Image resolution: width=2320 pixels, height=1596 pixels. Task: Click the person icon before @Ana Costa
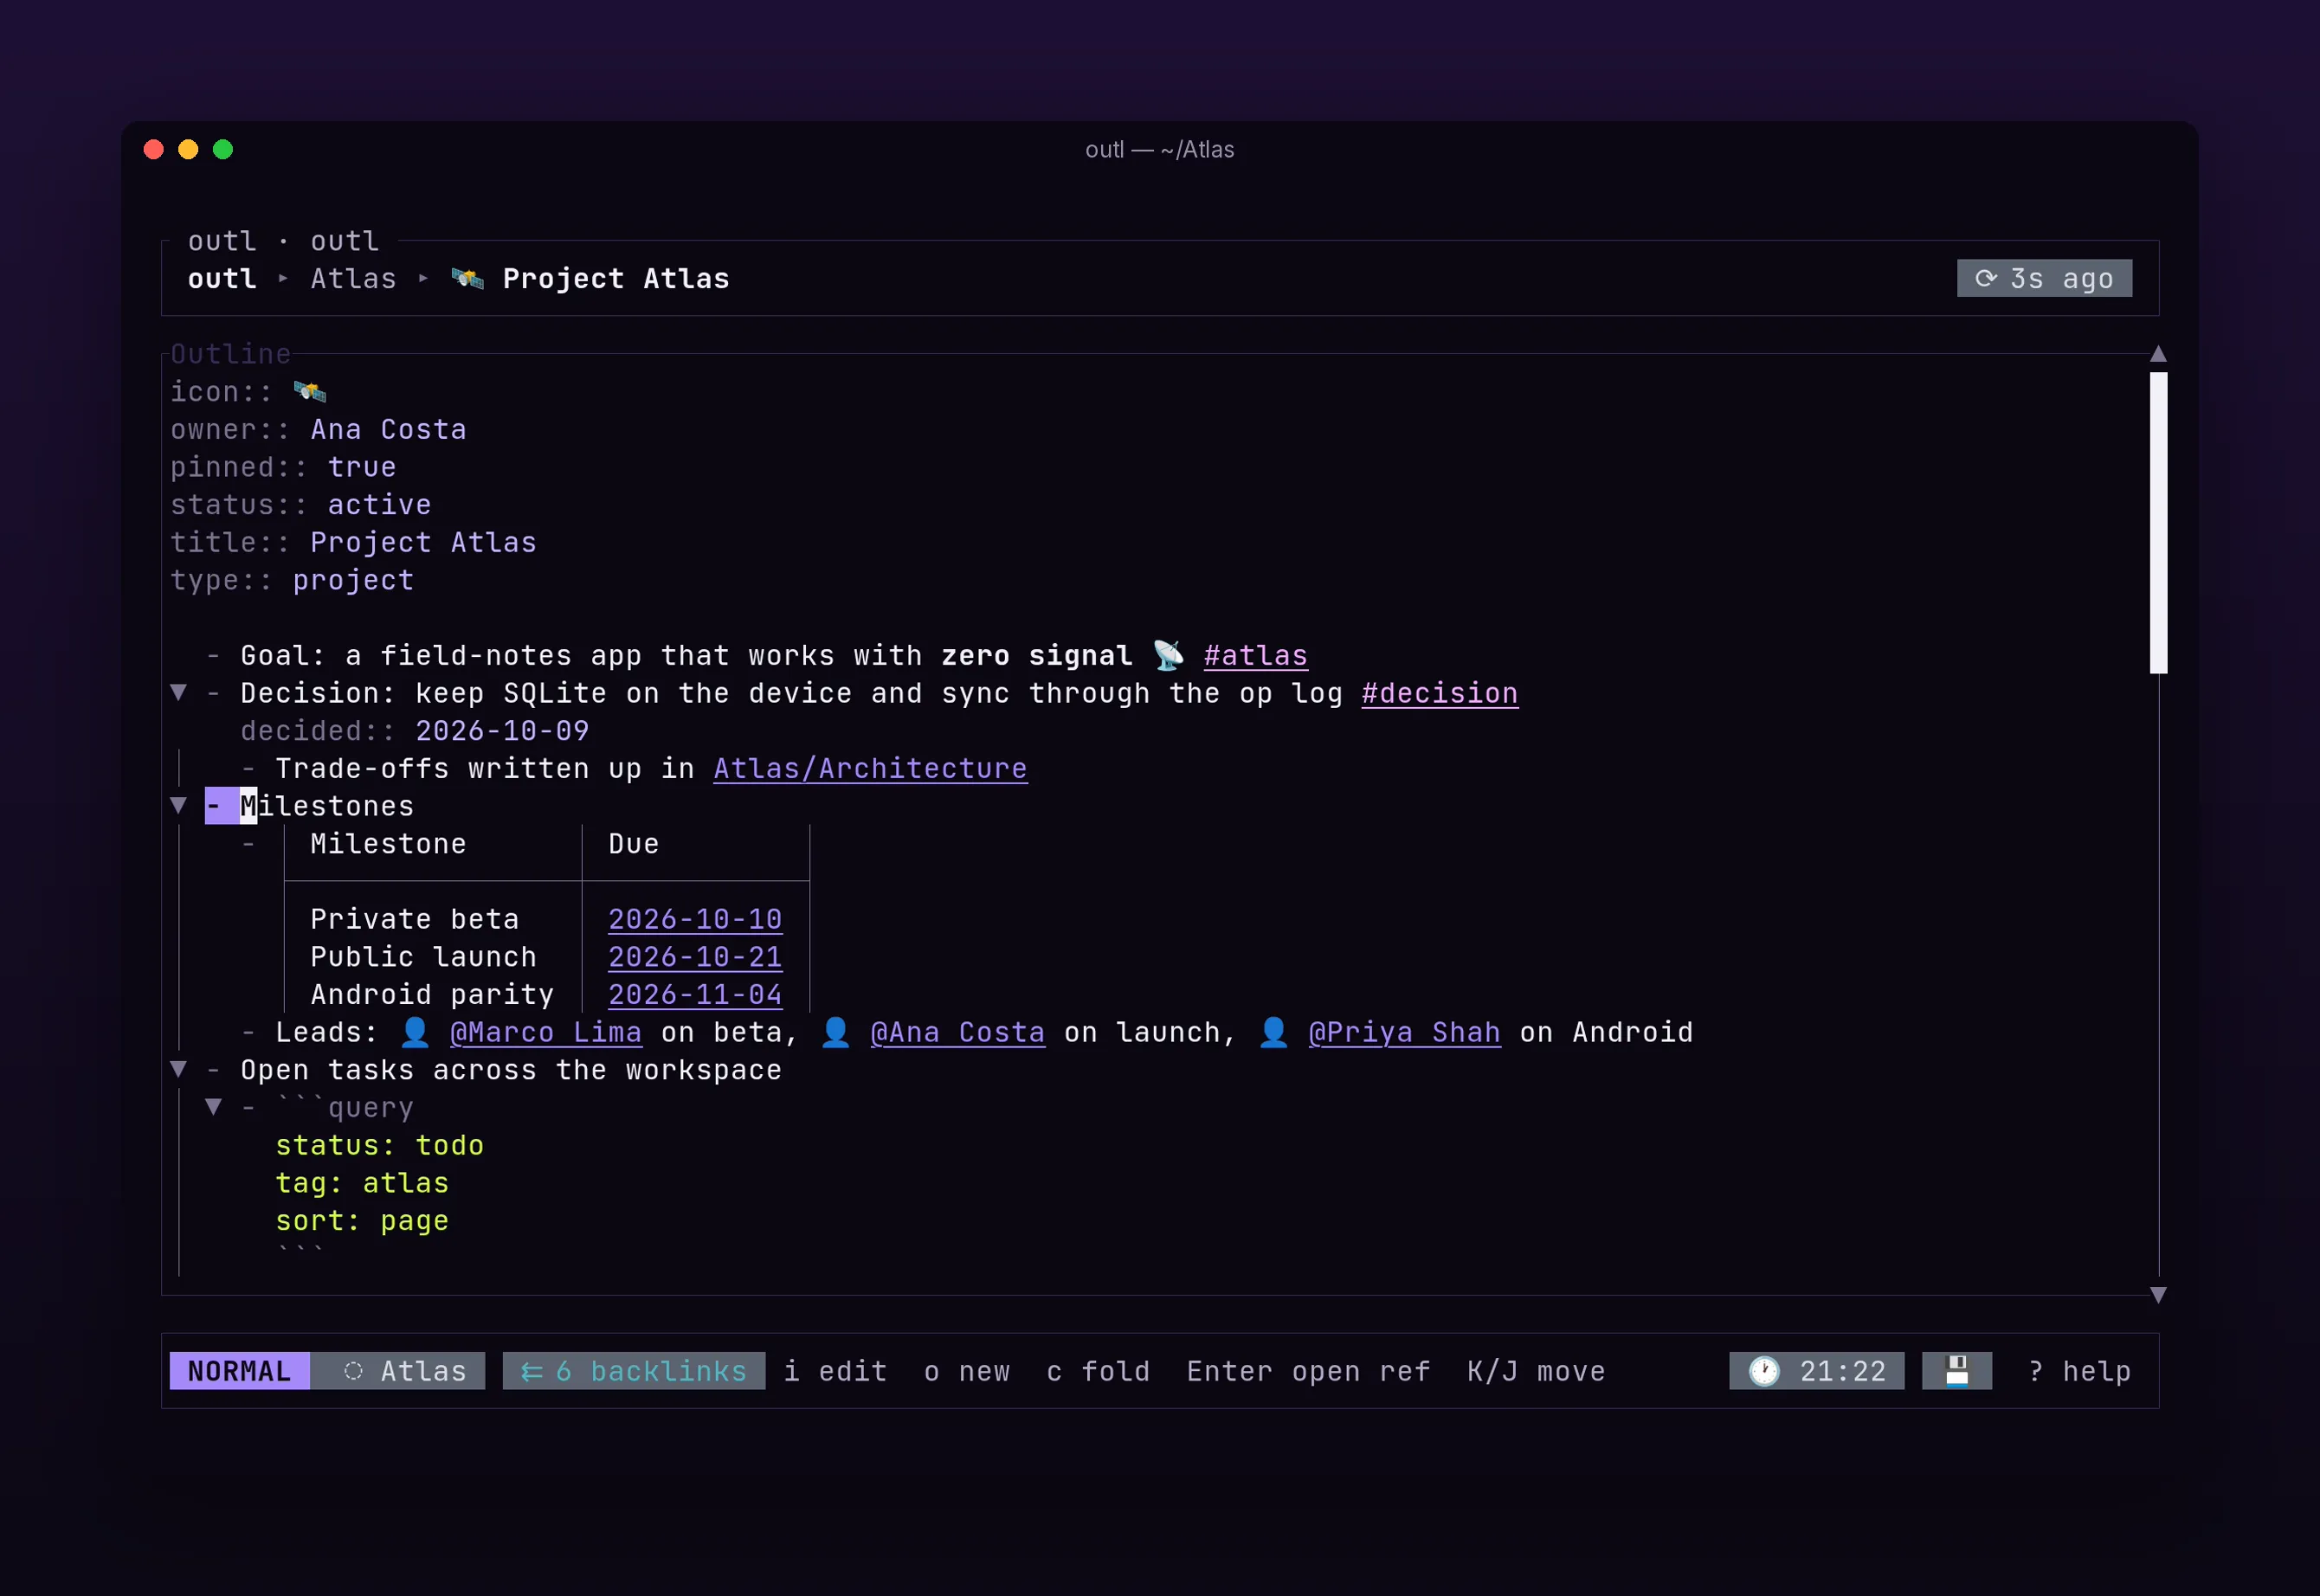(x=835, y=1032)
